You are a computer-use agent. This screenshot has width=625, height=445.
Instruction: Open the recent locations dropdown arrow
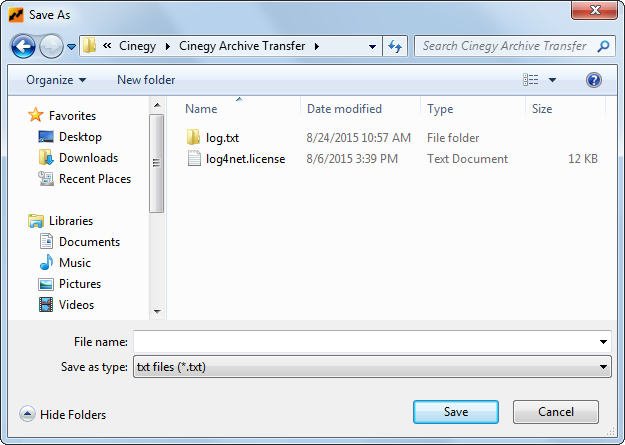[71, 47]
